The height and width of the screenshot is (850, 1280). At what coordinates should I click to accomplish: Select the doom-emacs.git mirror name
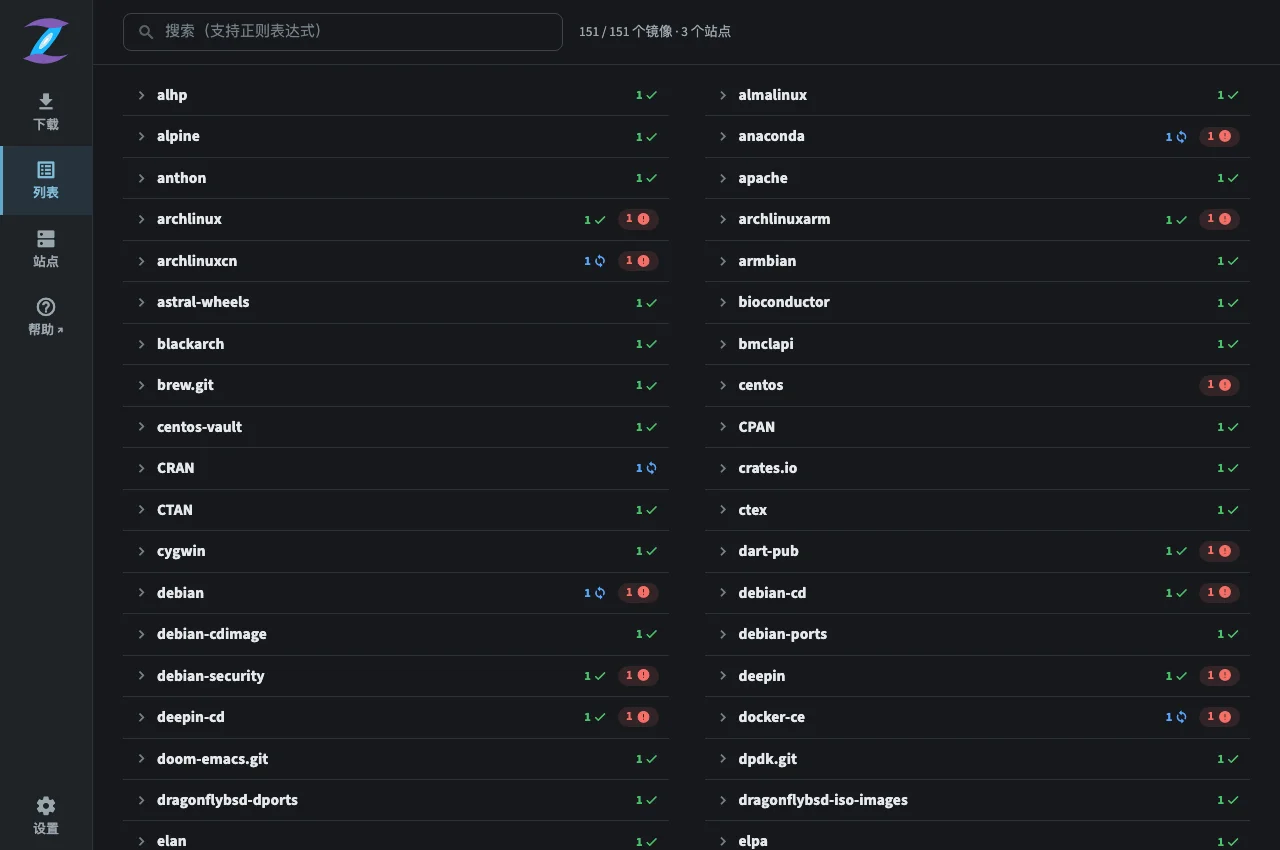tap(212, 759)
